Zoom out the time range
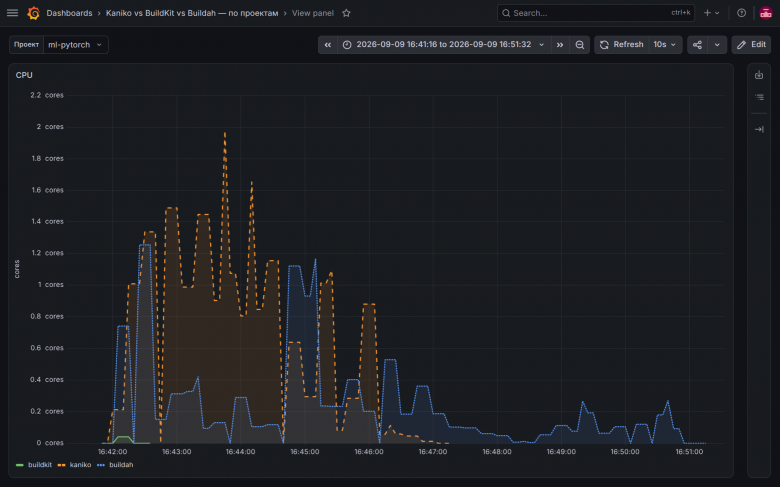Screen dimensions: 780x487 [580, 45]
